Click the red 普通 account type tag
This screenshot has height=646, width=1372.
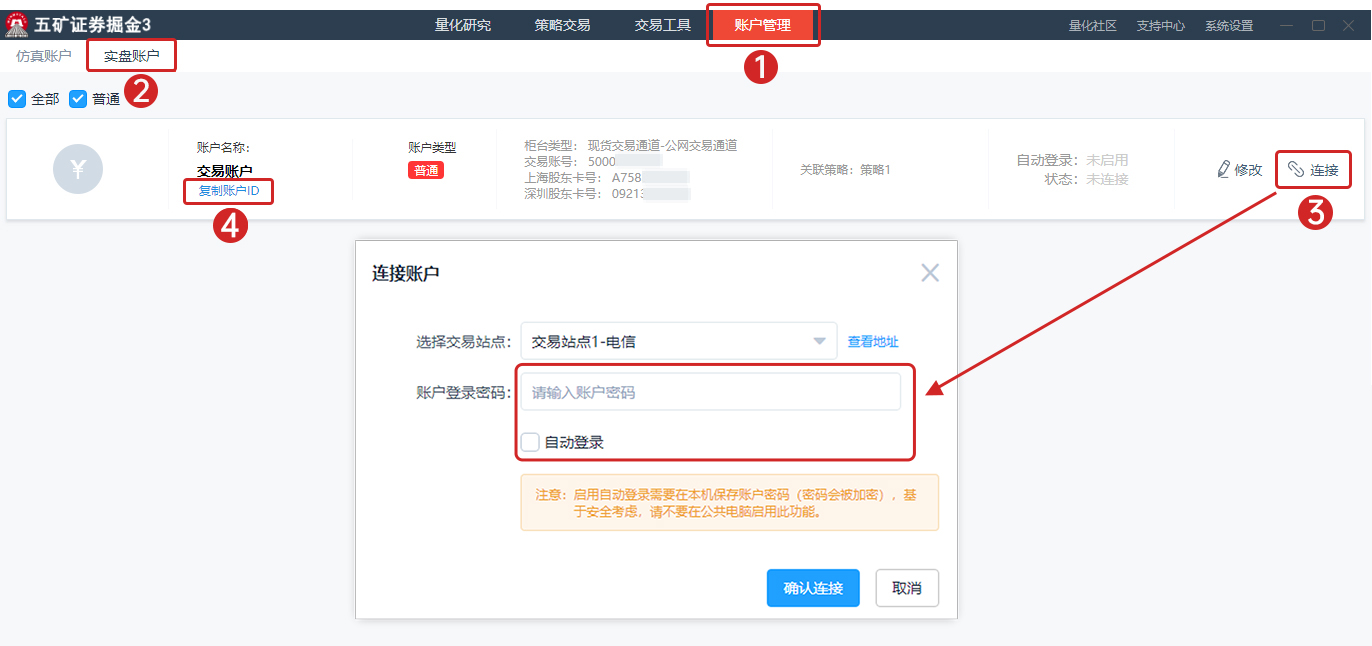click(426, 170)
